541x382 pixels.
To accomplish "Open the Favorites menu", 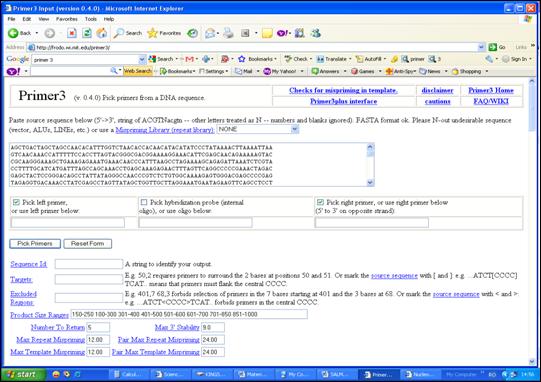I will [x=67, y=19].
